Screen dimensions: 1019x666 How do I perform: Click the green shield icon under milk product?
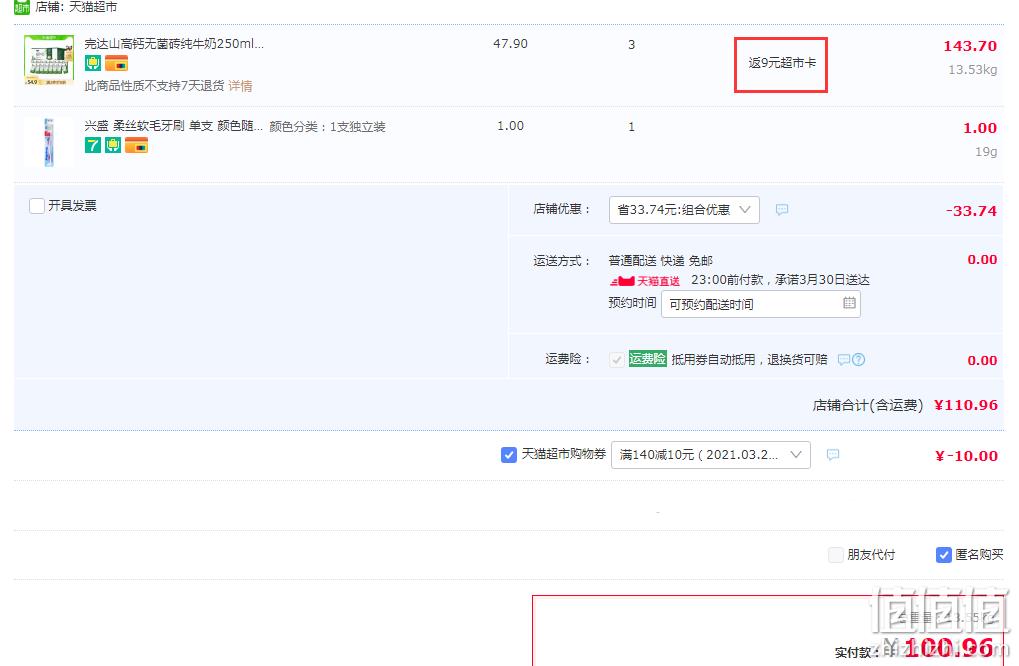pos(93,63)
